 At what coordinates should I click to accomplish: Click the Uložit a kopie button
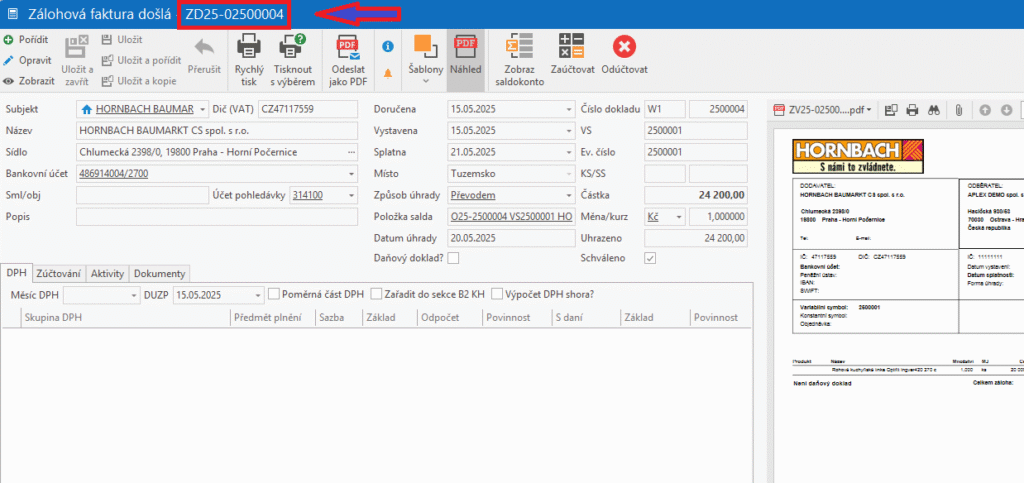(x=138, y=81)
